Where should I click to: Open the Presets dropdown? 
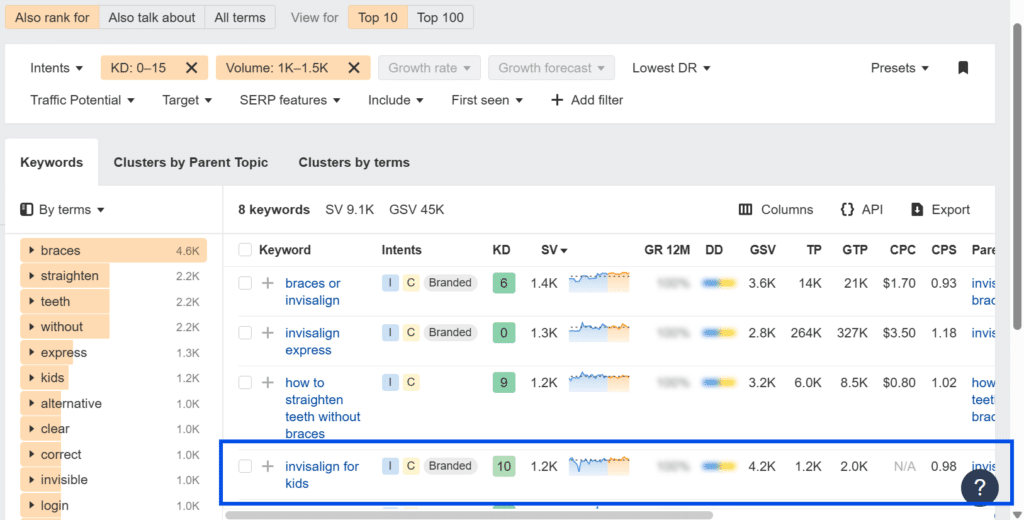(x=899, y=68)
